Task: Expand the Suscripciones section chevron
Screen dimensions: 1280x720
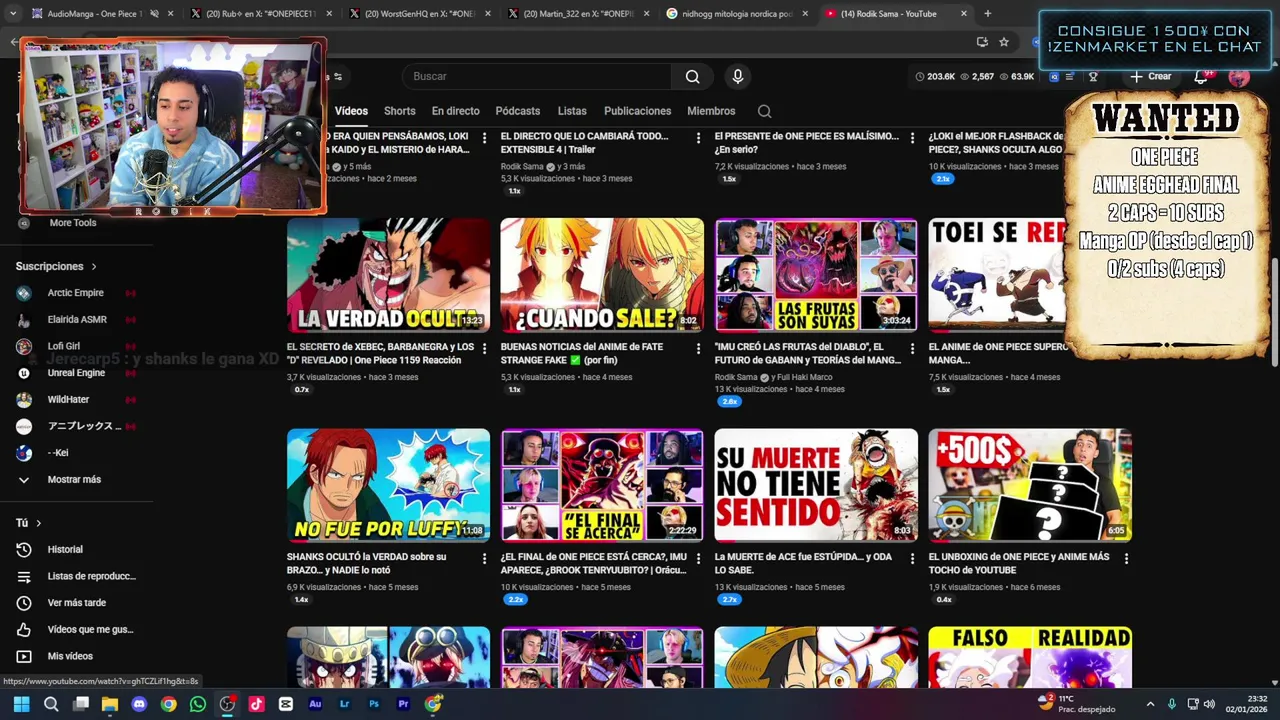Action: click(94, 267)
